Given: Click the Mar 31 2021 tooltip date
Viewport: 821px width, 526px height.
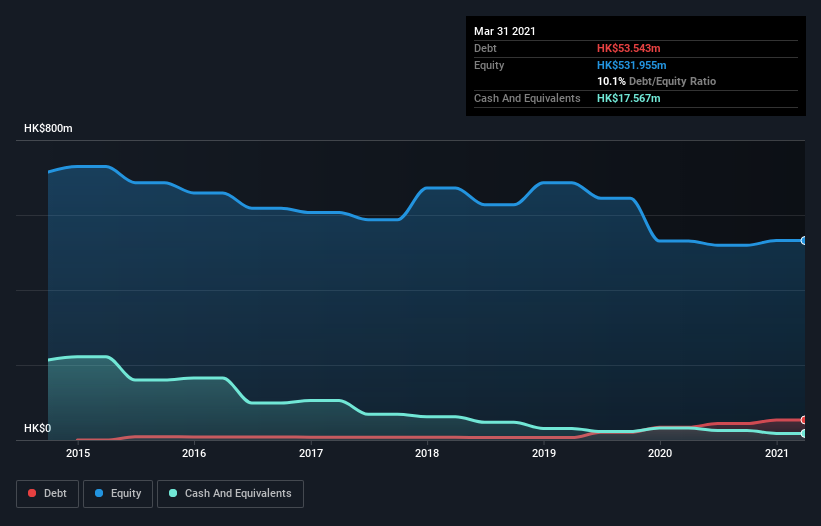Looking at the screenshot, I should coord(505,31).
